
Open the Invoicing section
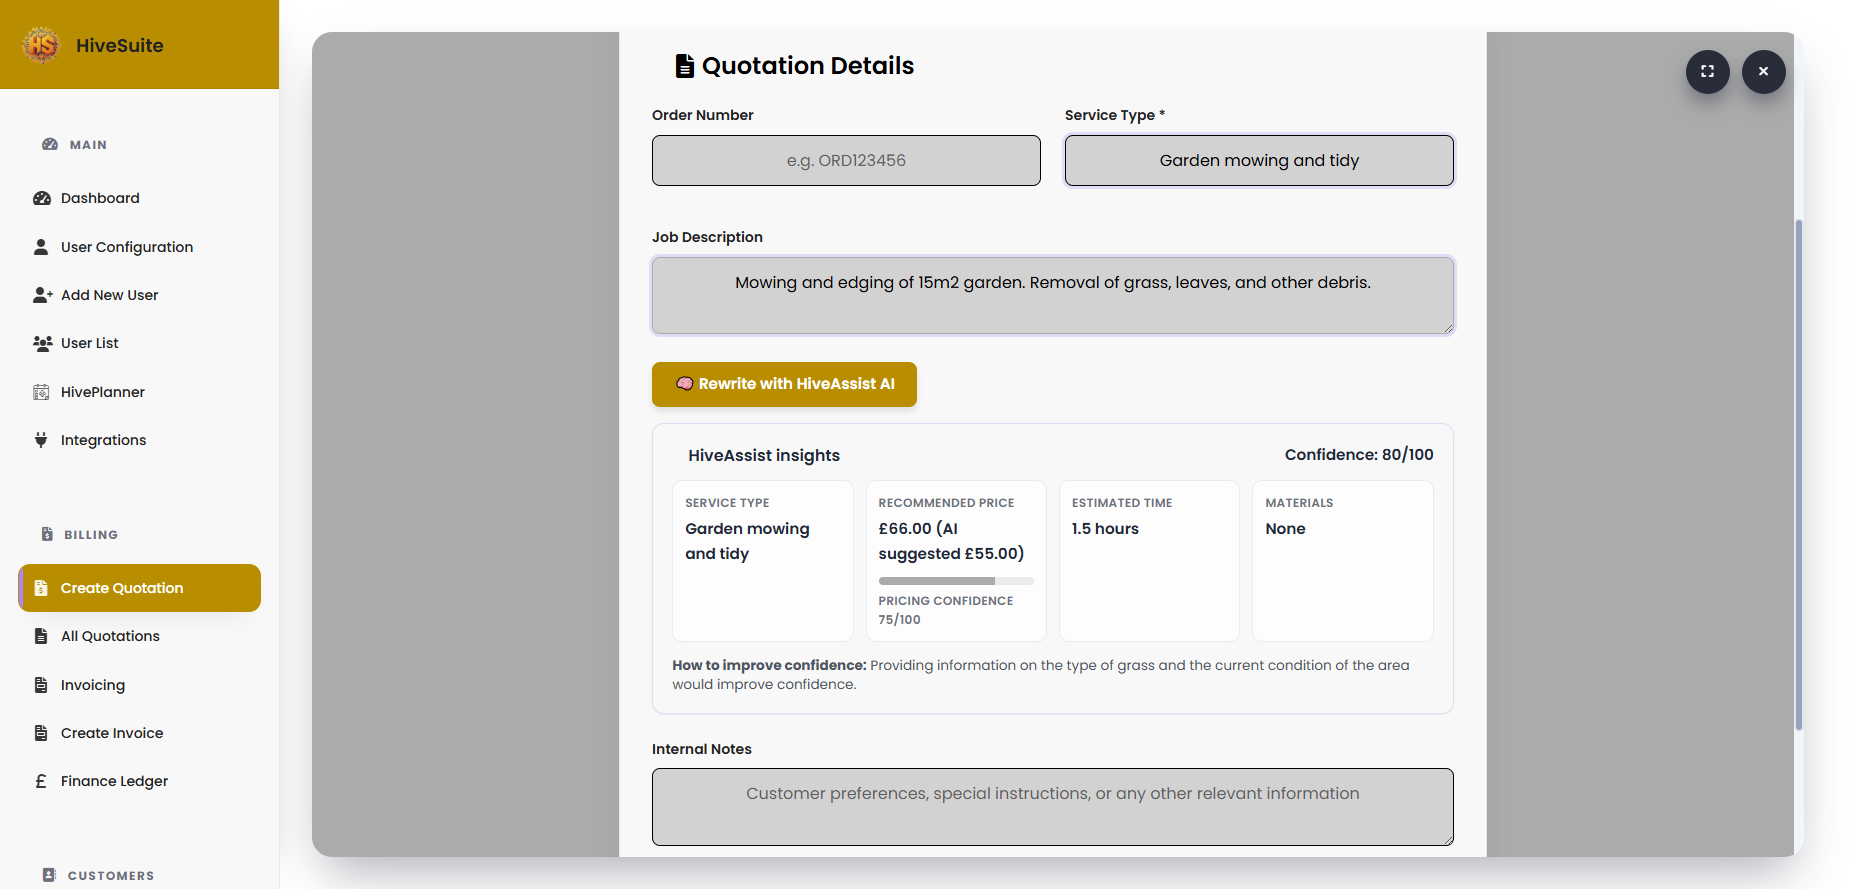click(x=92, y=685)
